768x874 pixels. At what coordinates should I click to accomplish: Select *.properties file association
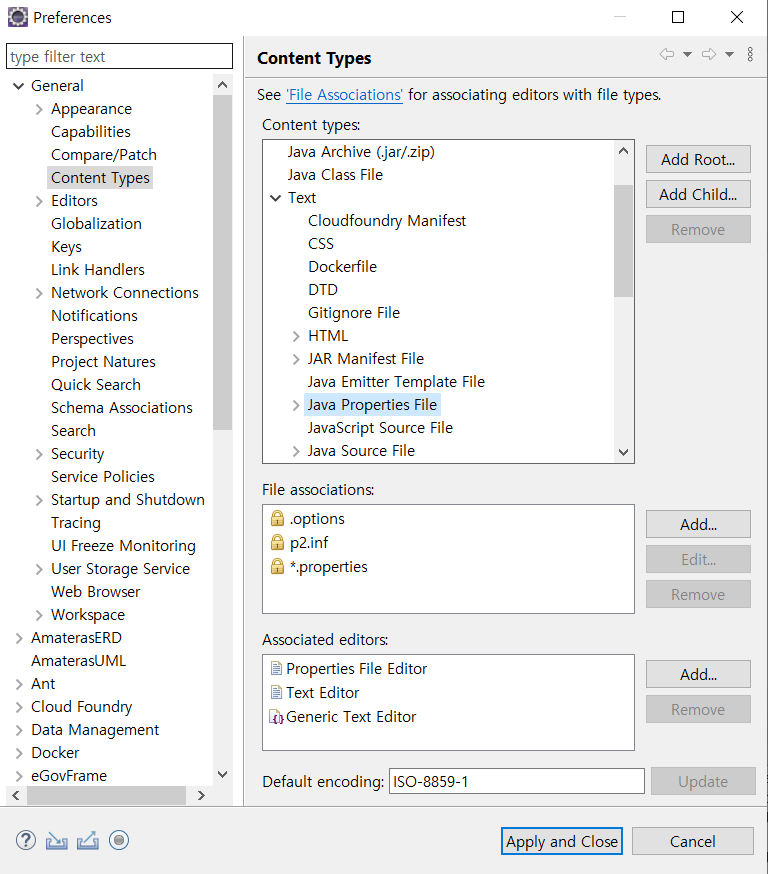coord(328,567)
